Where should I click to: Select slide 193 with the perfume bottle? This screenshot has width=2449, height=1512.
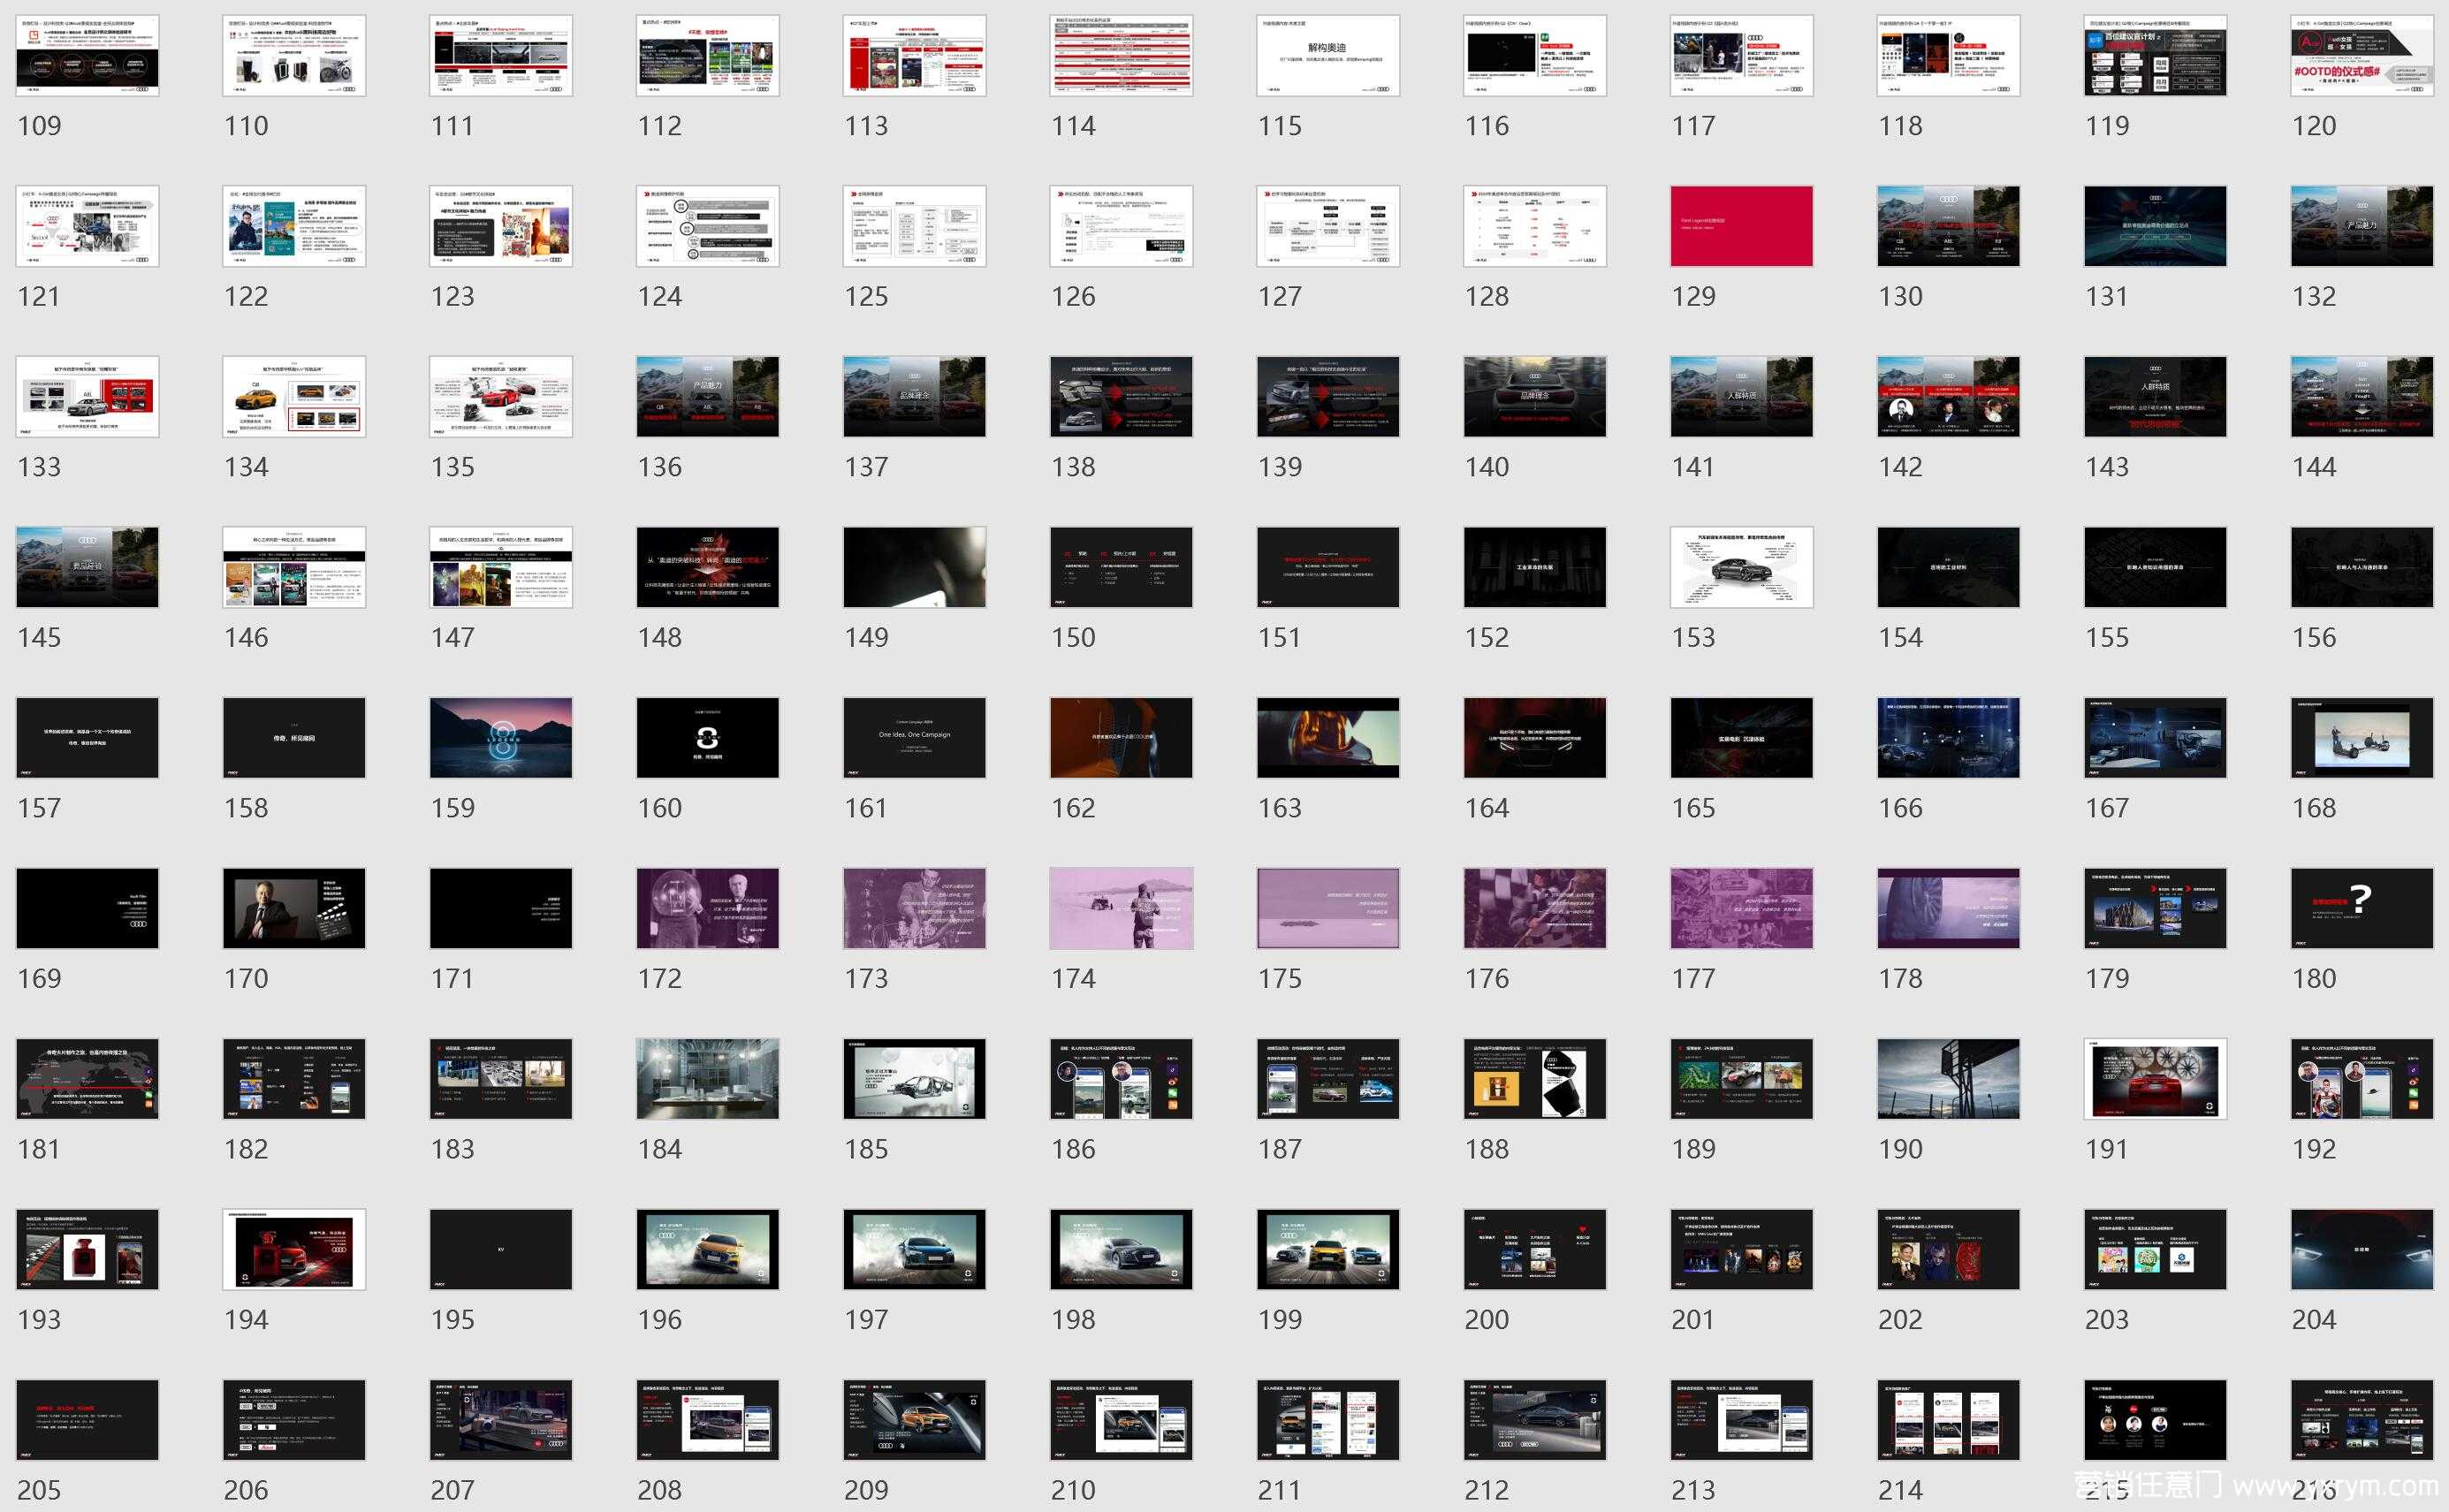pyautogui.click(x=87, y=1249)
